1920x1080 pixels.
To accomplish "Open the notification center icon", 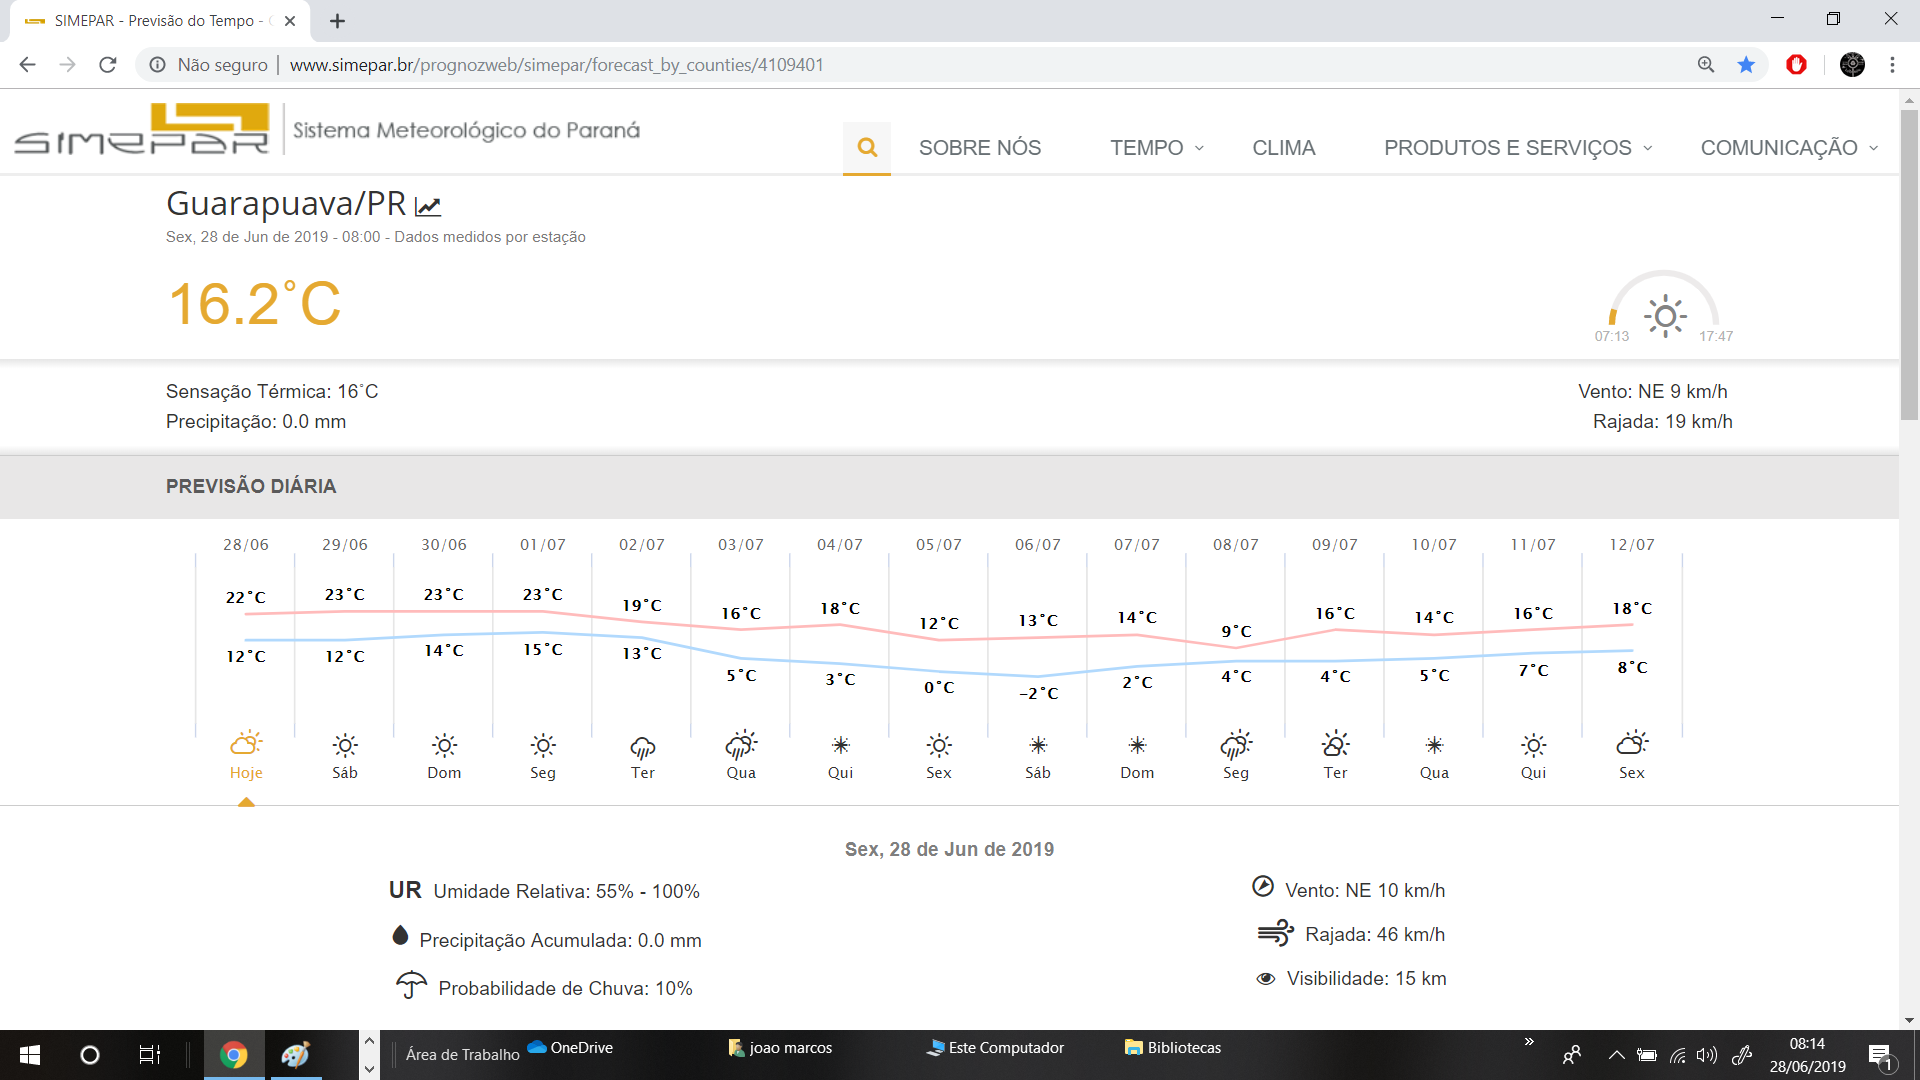I will [x=1881, y=1056].
